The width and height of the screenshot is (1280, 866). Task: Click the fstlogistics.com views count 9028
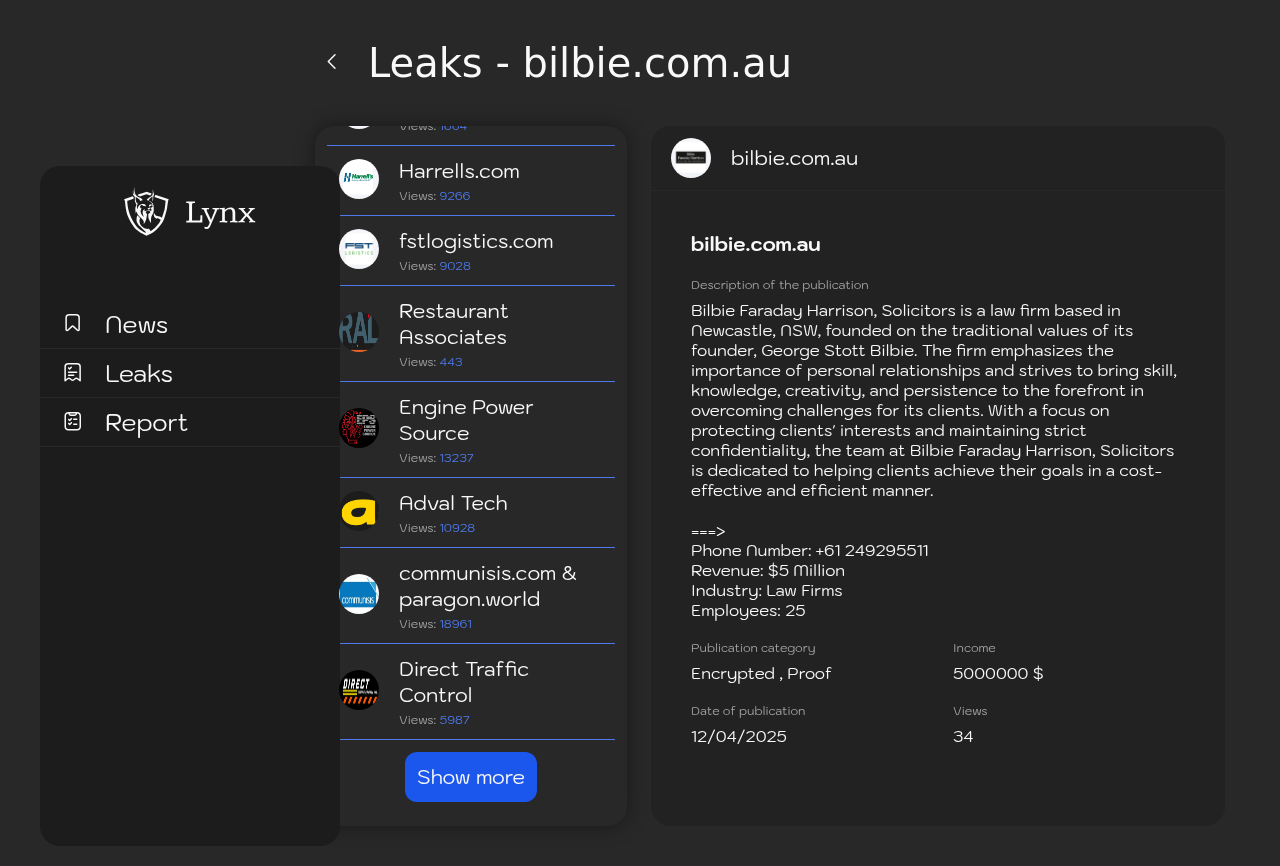pyautogui.click(x=455, y=266)
